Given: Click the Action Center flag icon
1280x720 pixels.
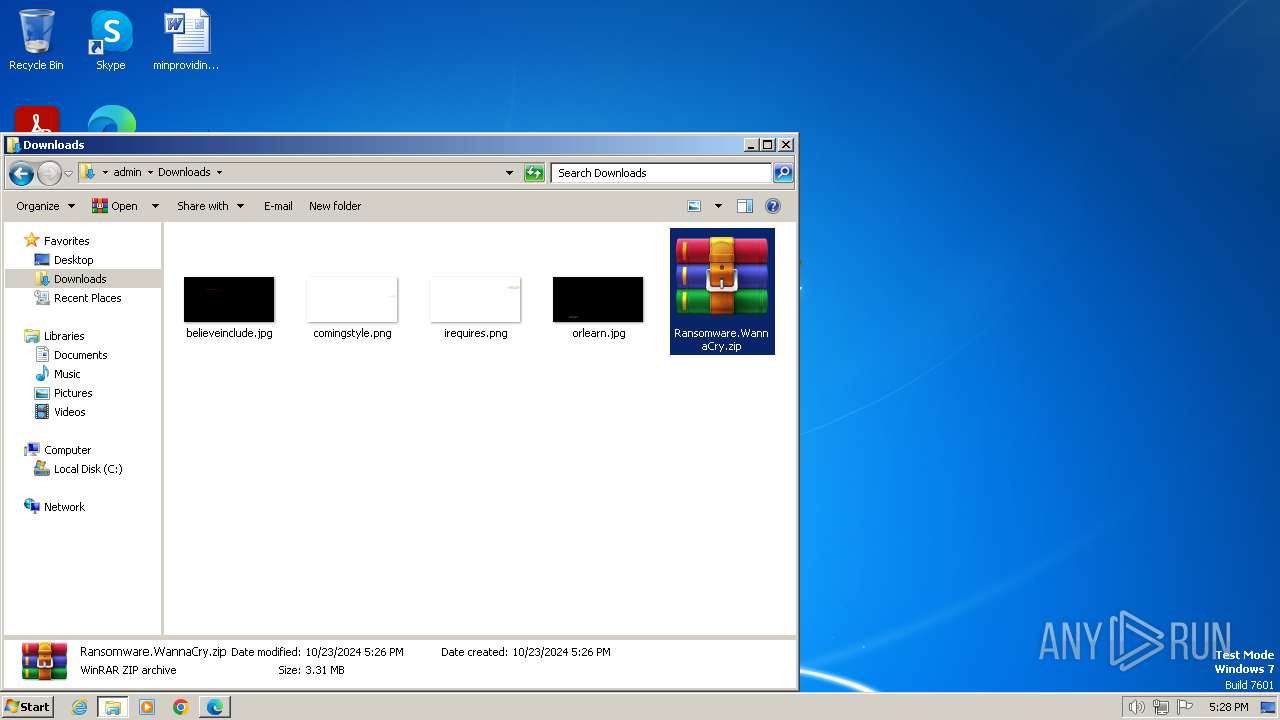Looking at the screenshot, I should coord(1186,707).
